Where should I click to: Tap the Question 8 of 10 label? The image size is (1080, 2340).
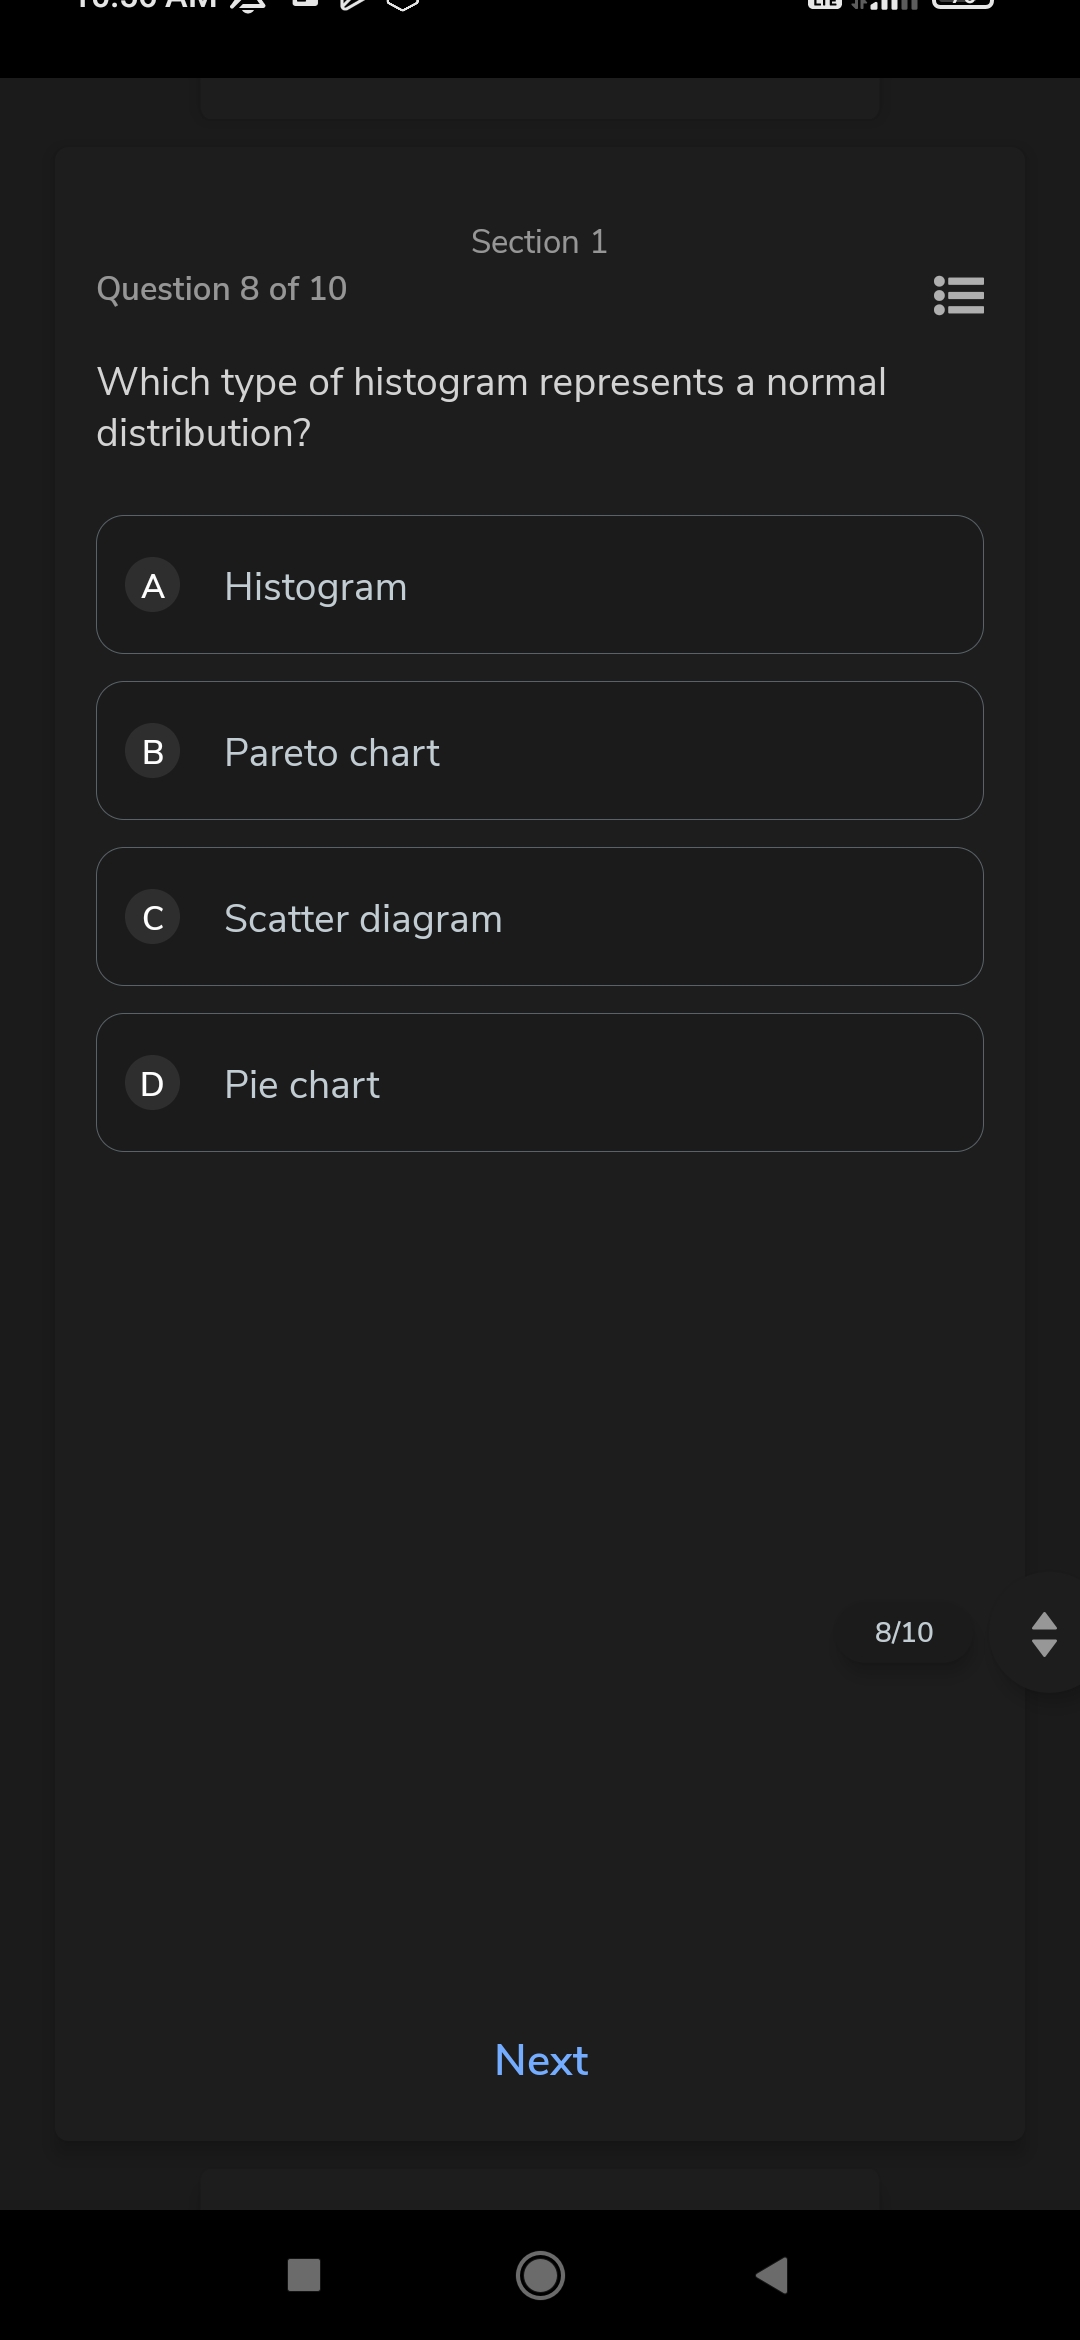222,289
